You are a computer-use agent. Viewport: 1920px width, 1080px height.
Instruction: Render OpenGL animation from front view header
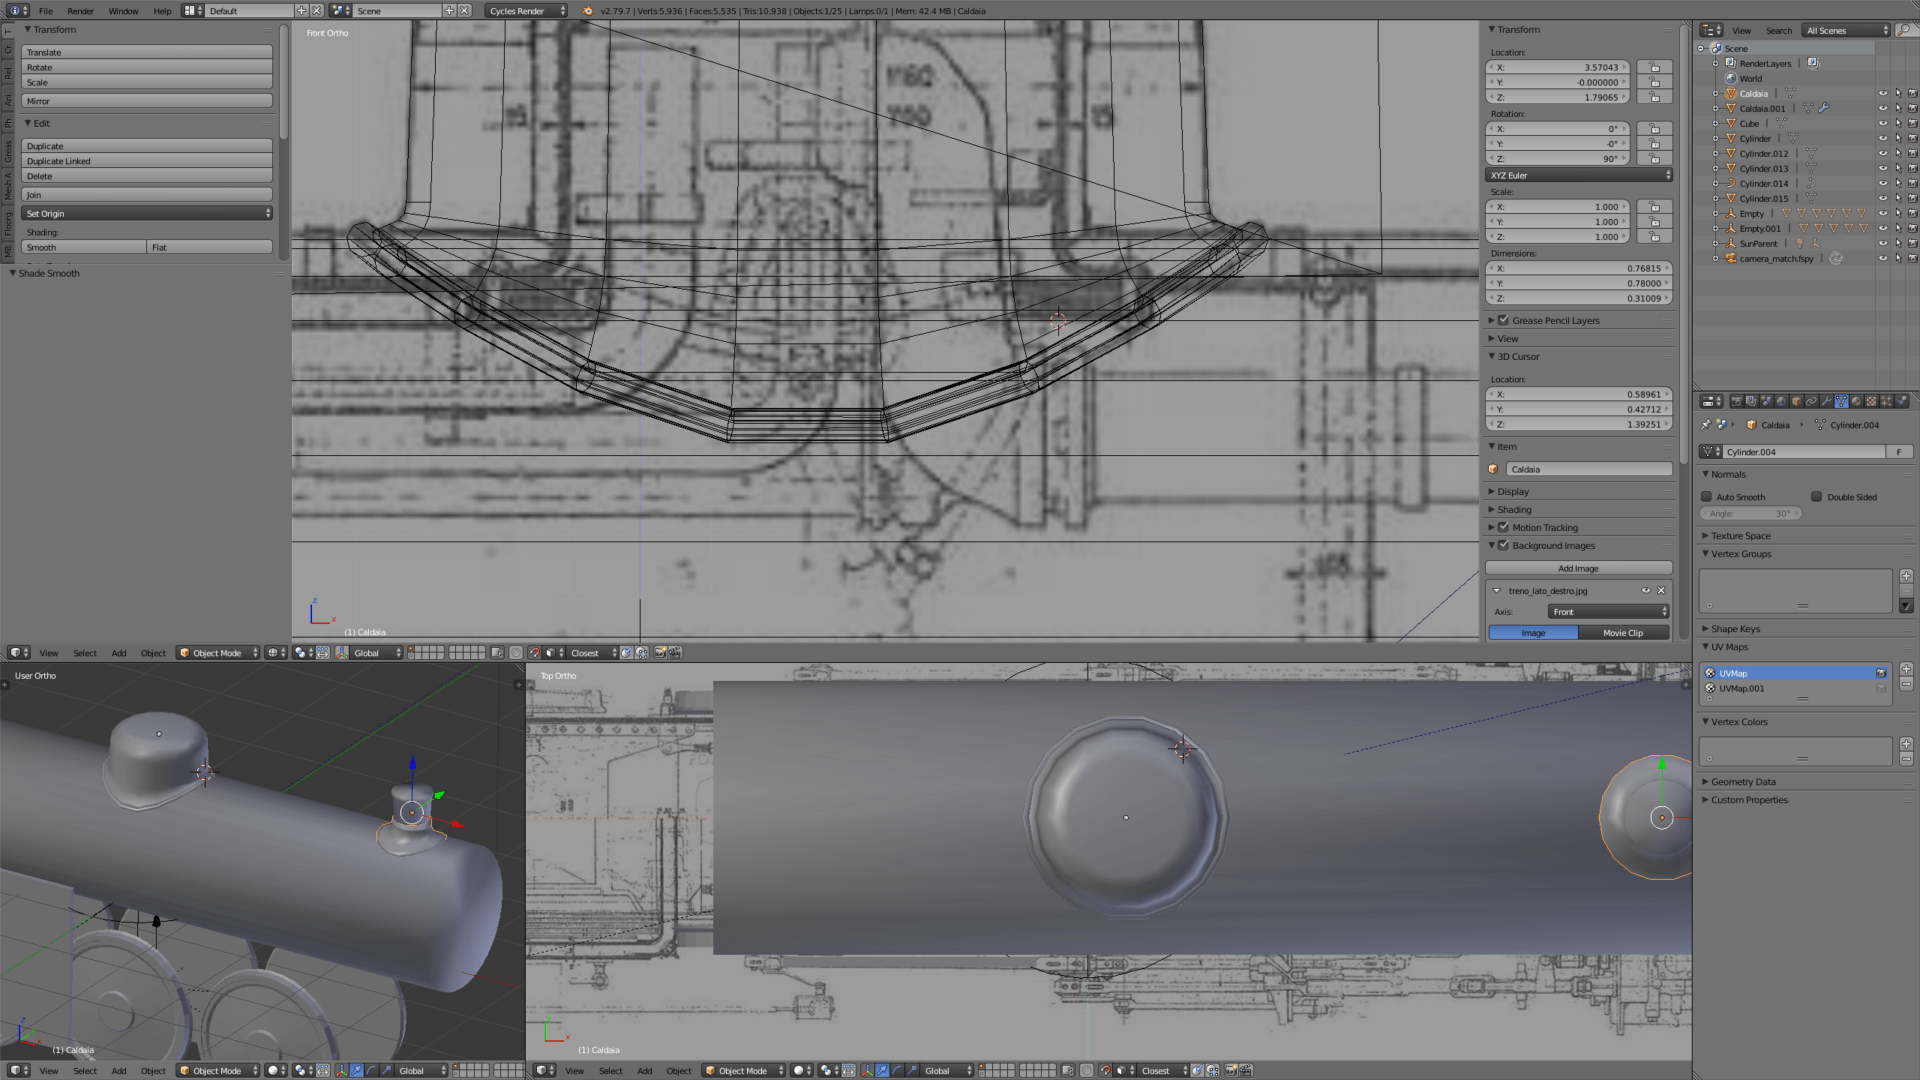674,653
